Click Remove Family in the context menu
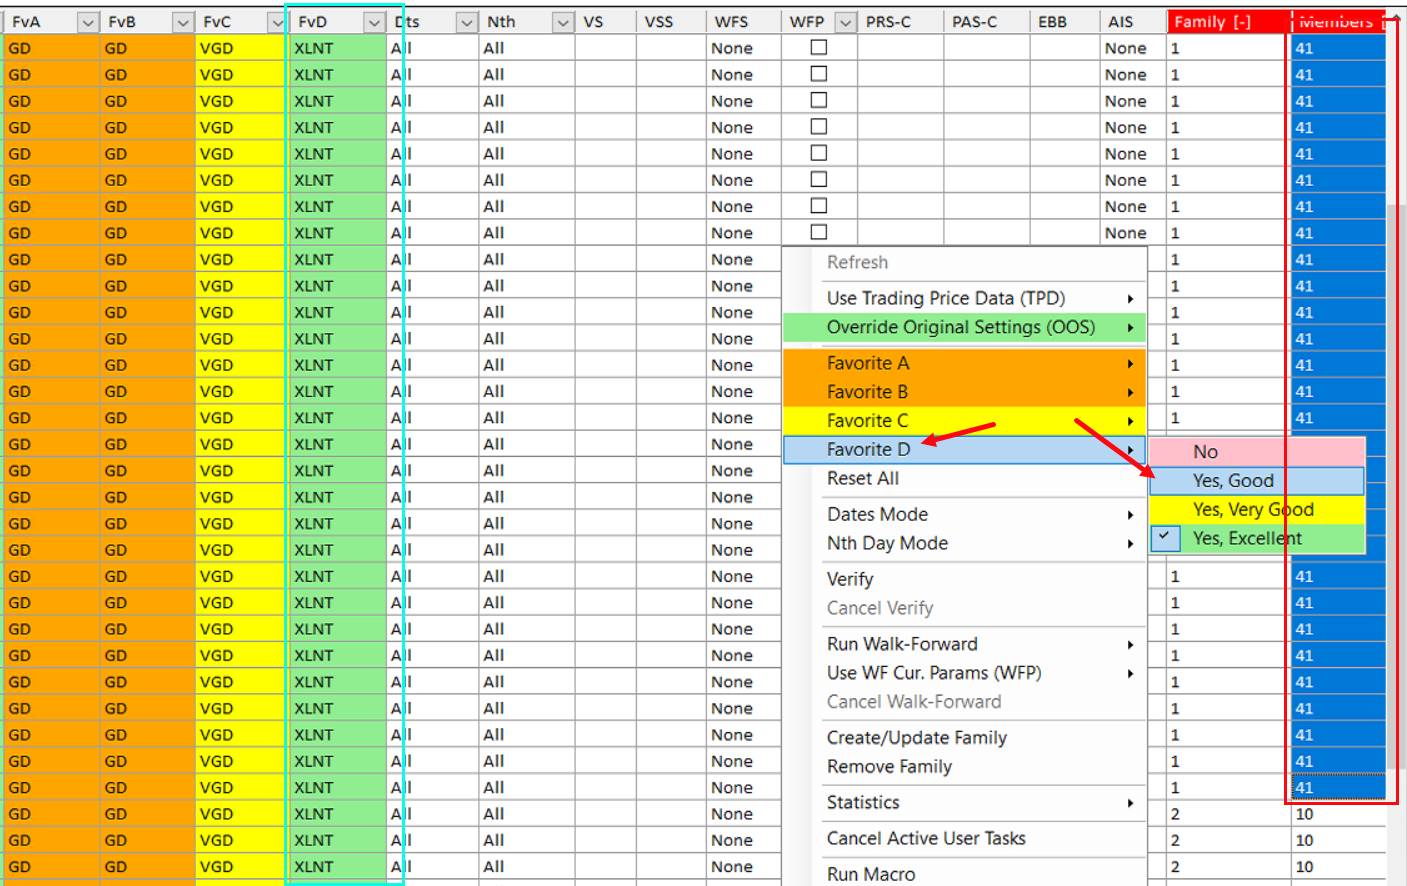This screenshot has width=1407, height=886. tap(889, 767)
